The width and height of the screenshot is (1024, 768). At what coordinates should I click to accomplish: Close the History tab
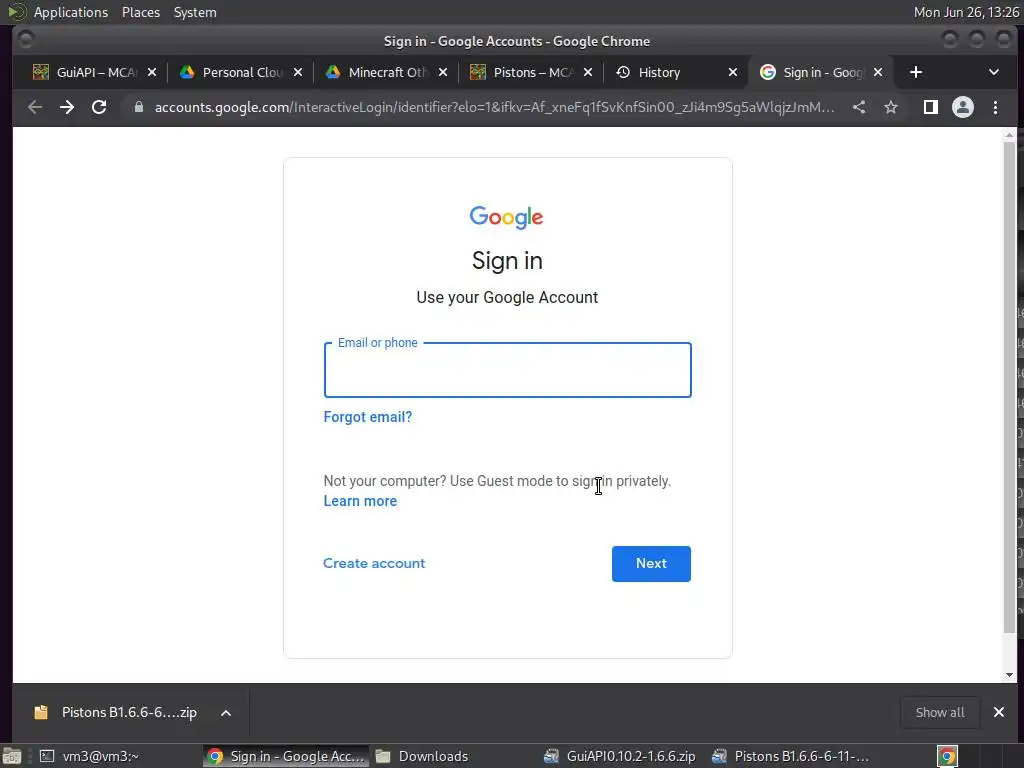[733, 72]
